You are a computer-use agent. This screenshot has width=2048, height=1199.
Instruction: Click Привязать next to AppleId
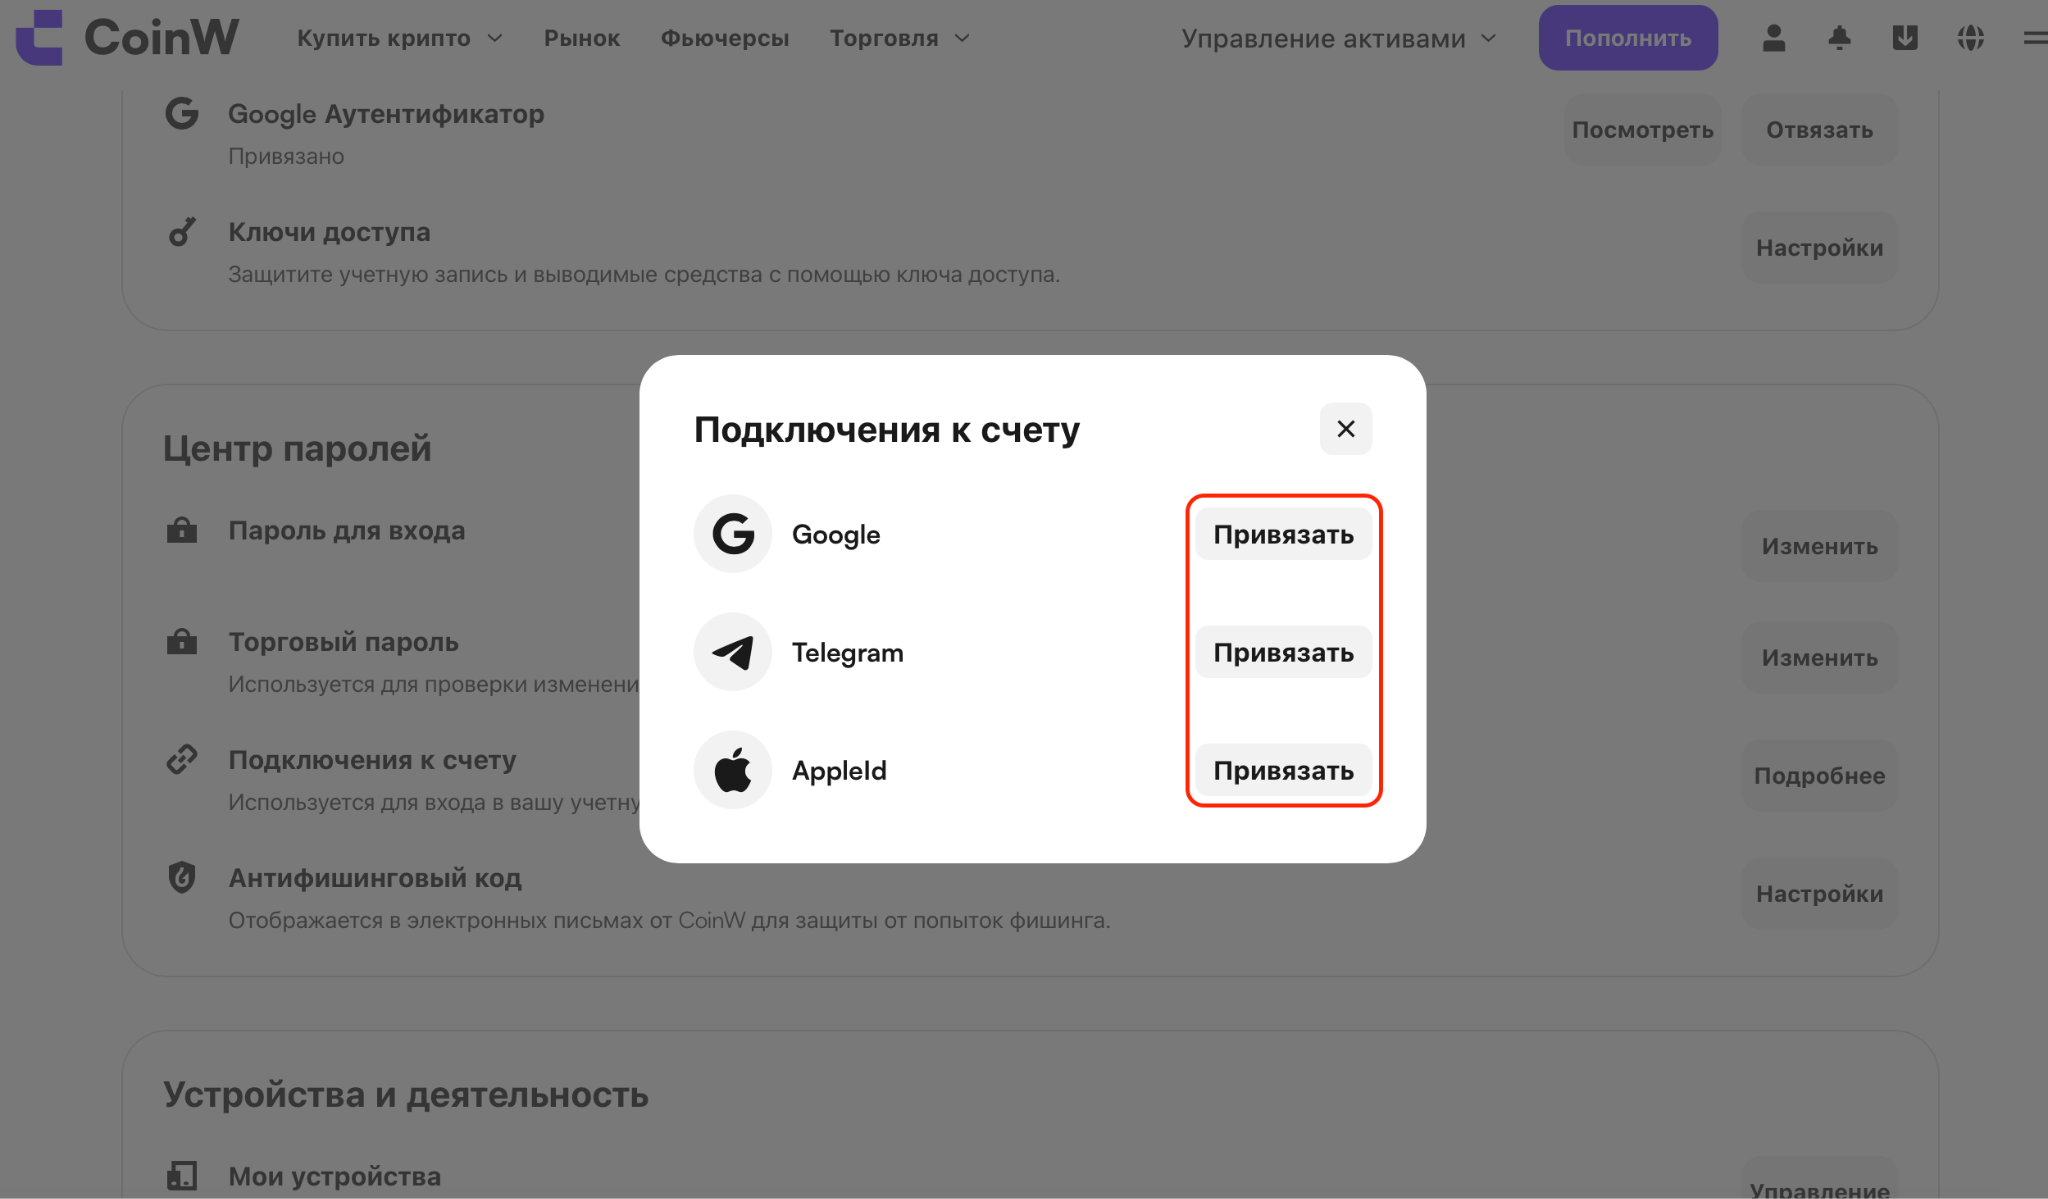click(x=1284, y=770)
